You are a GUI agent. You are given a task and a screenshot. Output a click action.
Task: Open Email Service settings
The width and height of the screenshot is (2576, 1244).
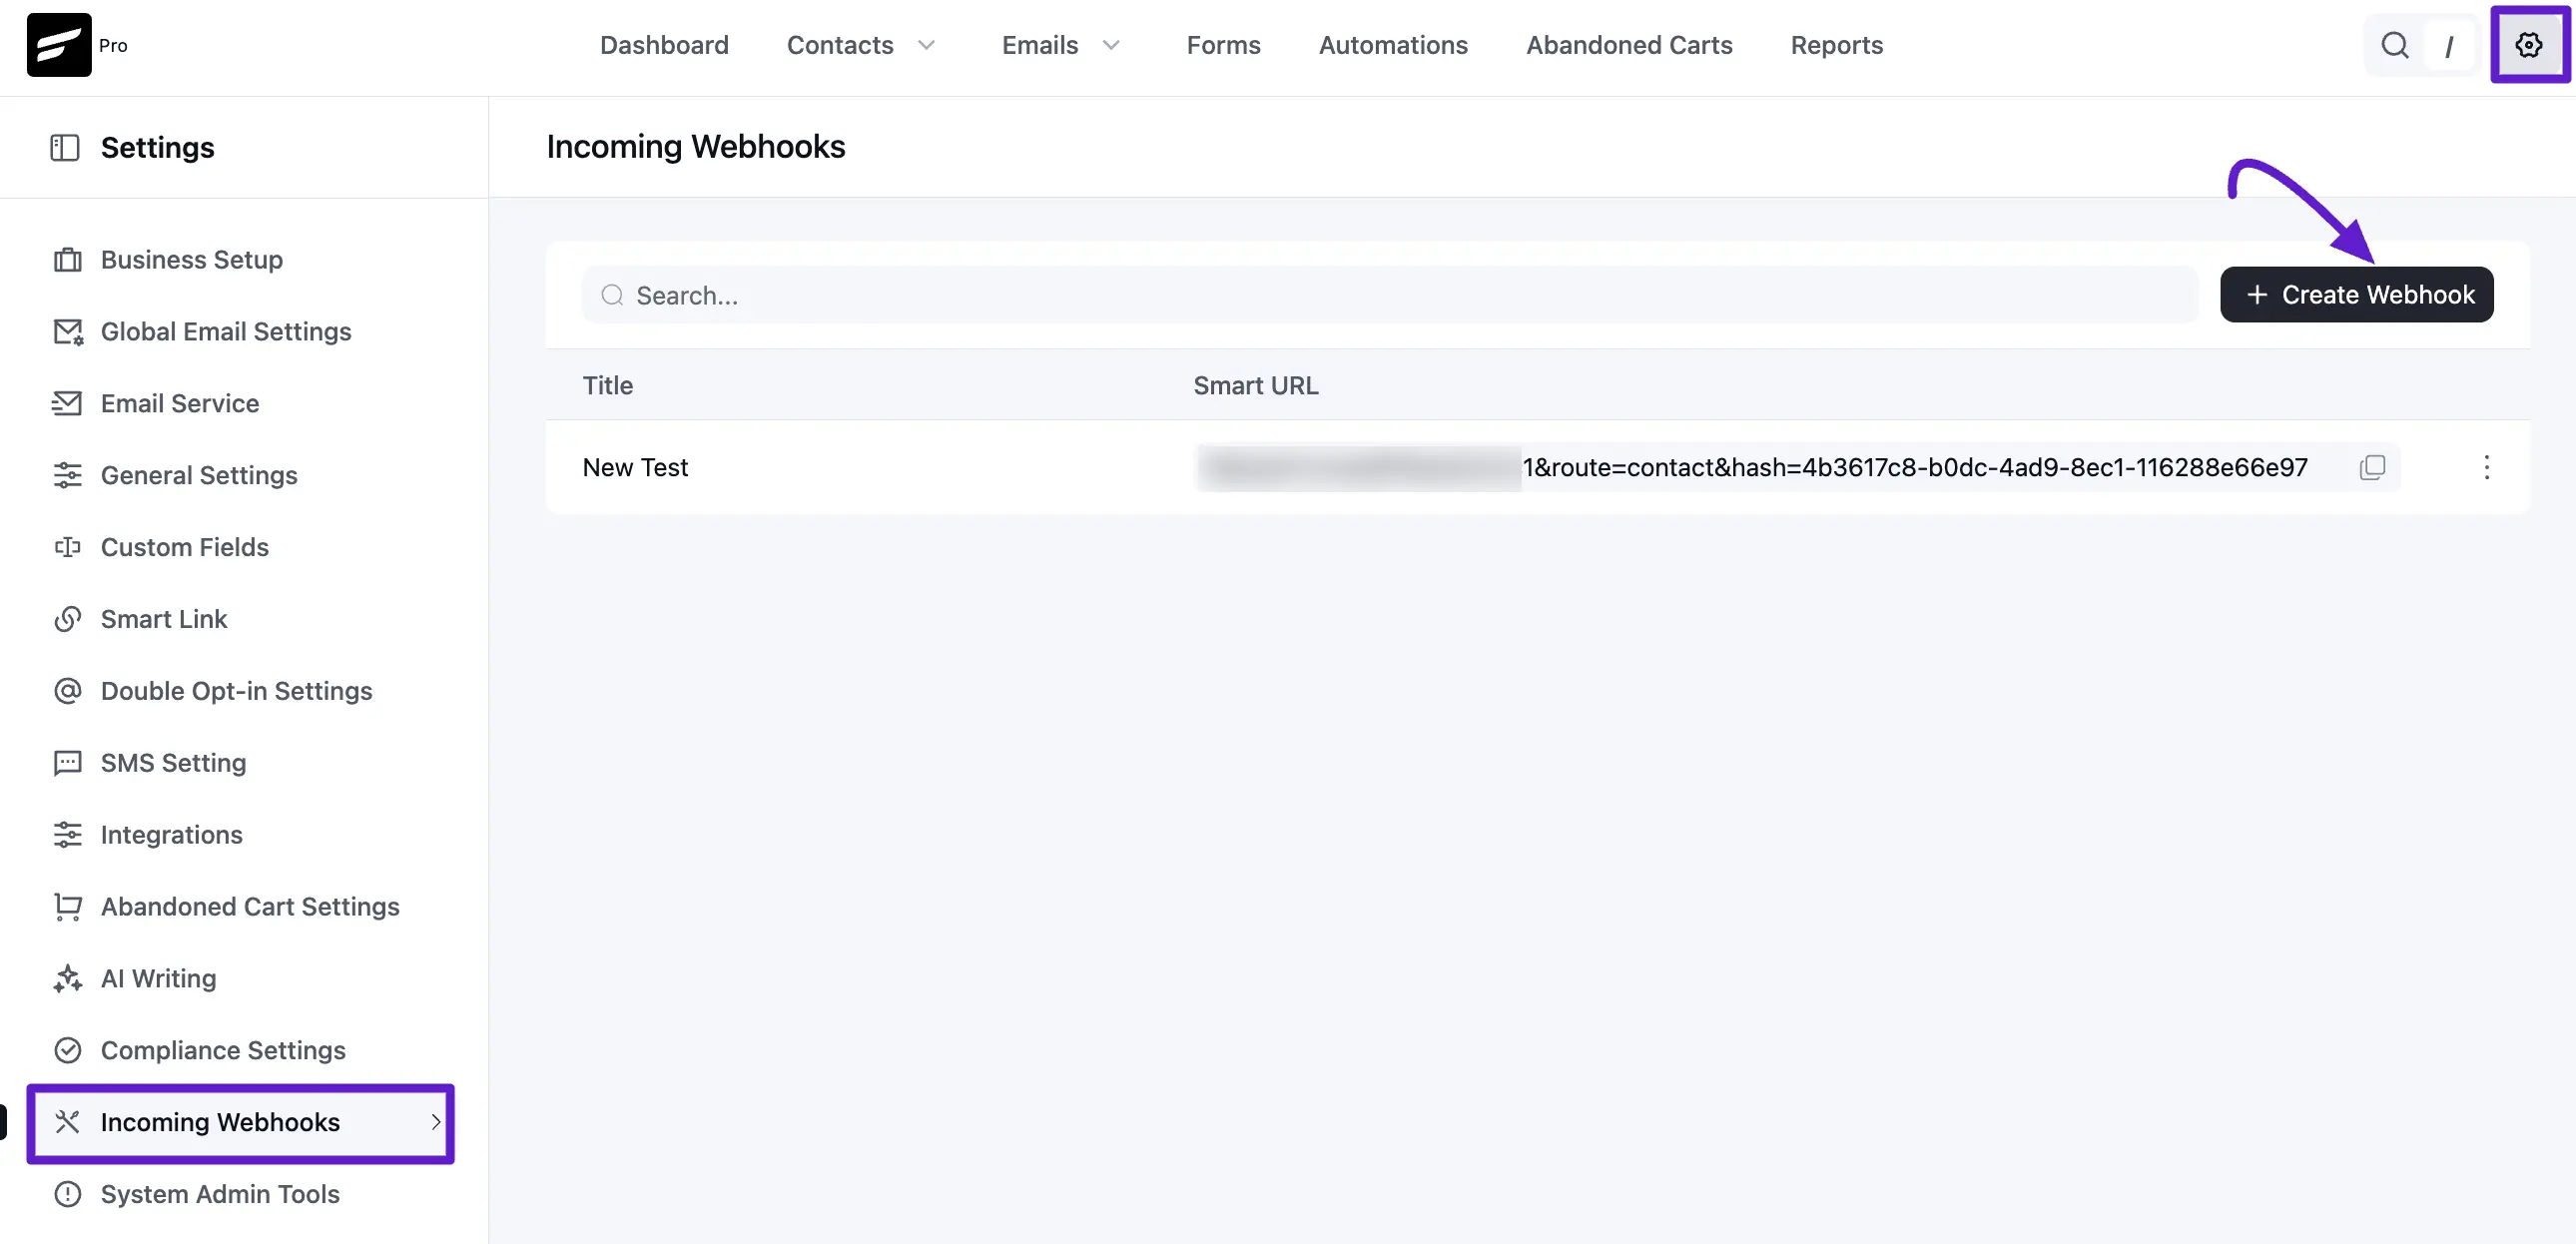180,404
